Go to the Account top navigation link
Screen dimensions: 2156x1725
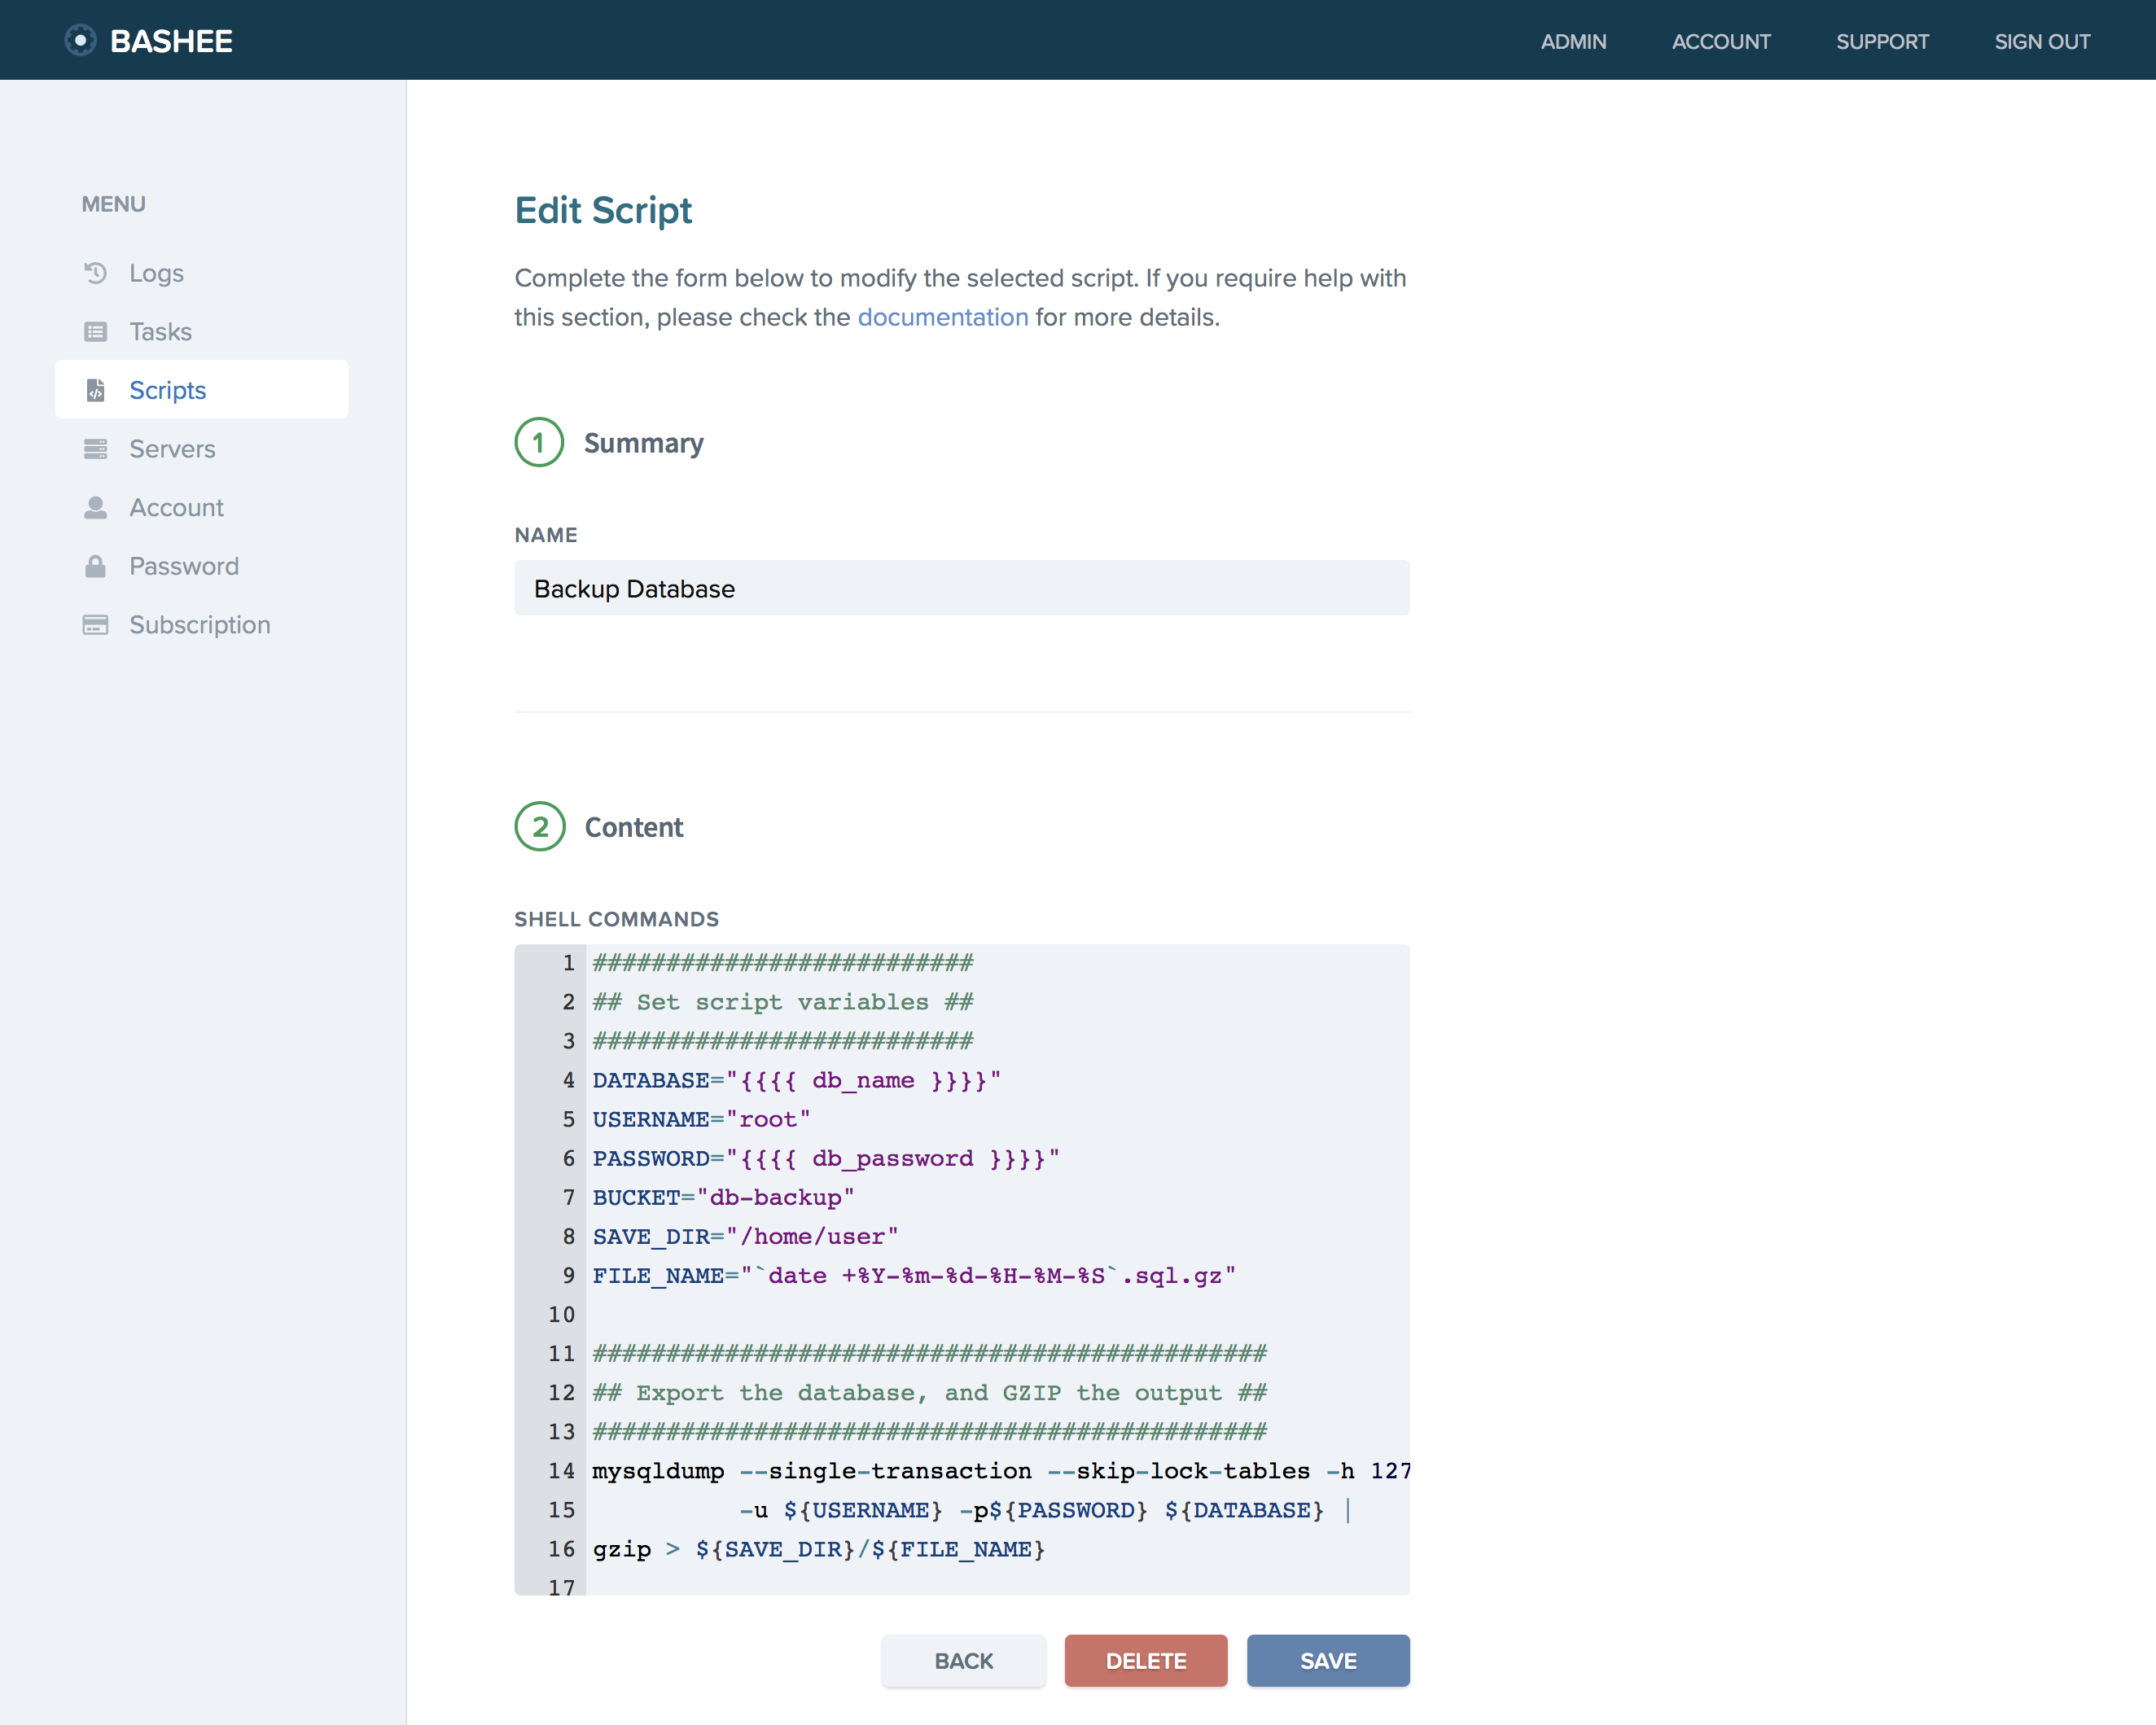pos(1720,42)
